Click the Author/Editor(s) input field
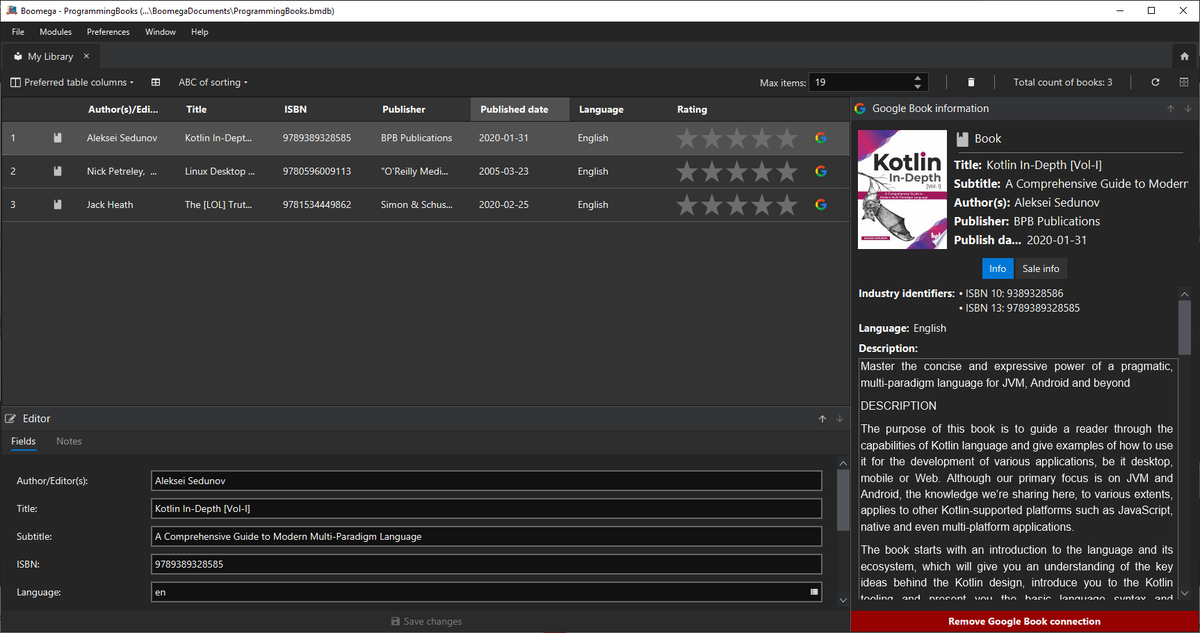This screenshot has width=1200, height=633. pyautogui.click(x=487, y=481)
